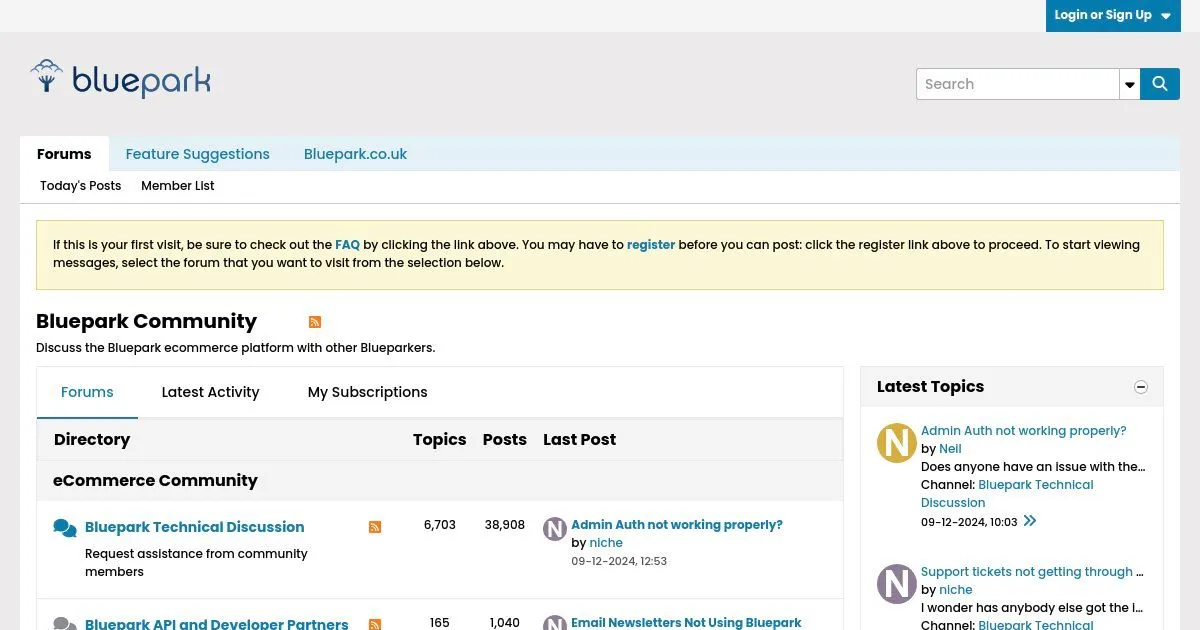Viewport: 1200px width, 630px height.
Task: Open niche's profile from the last post
Action: point(606,543)
